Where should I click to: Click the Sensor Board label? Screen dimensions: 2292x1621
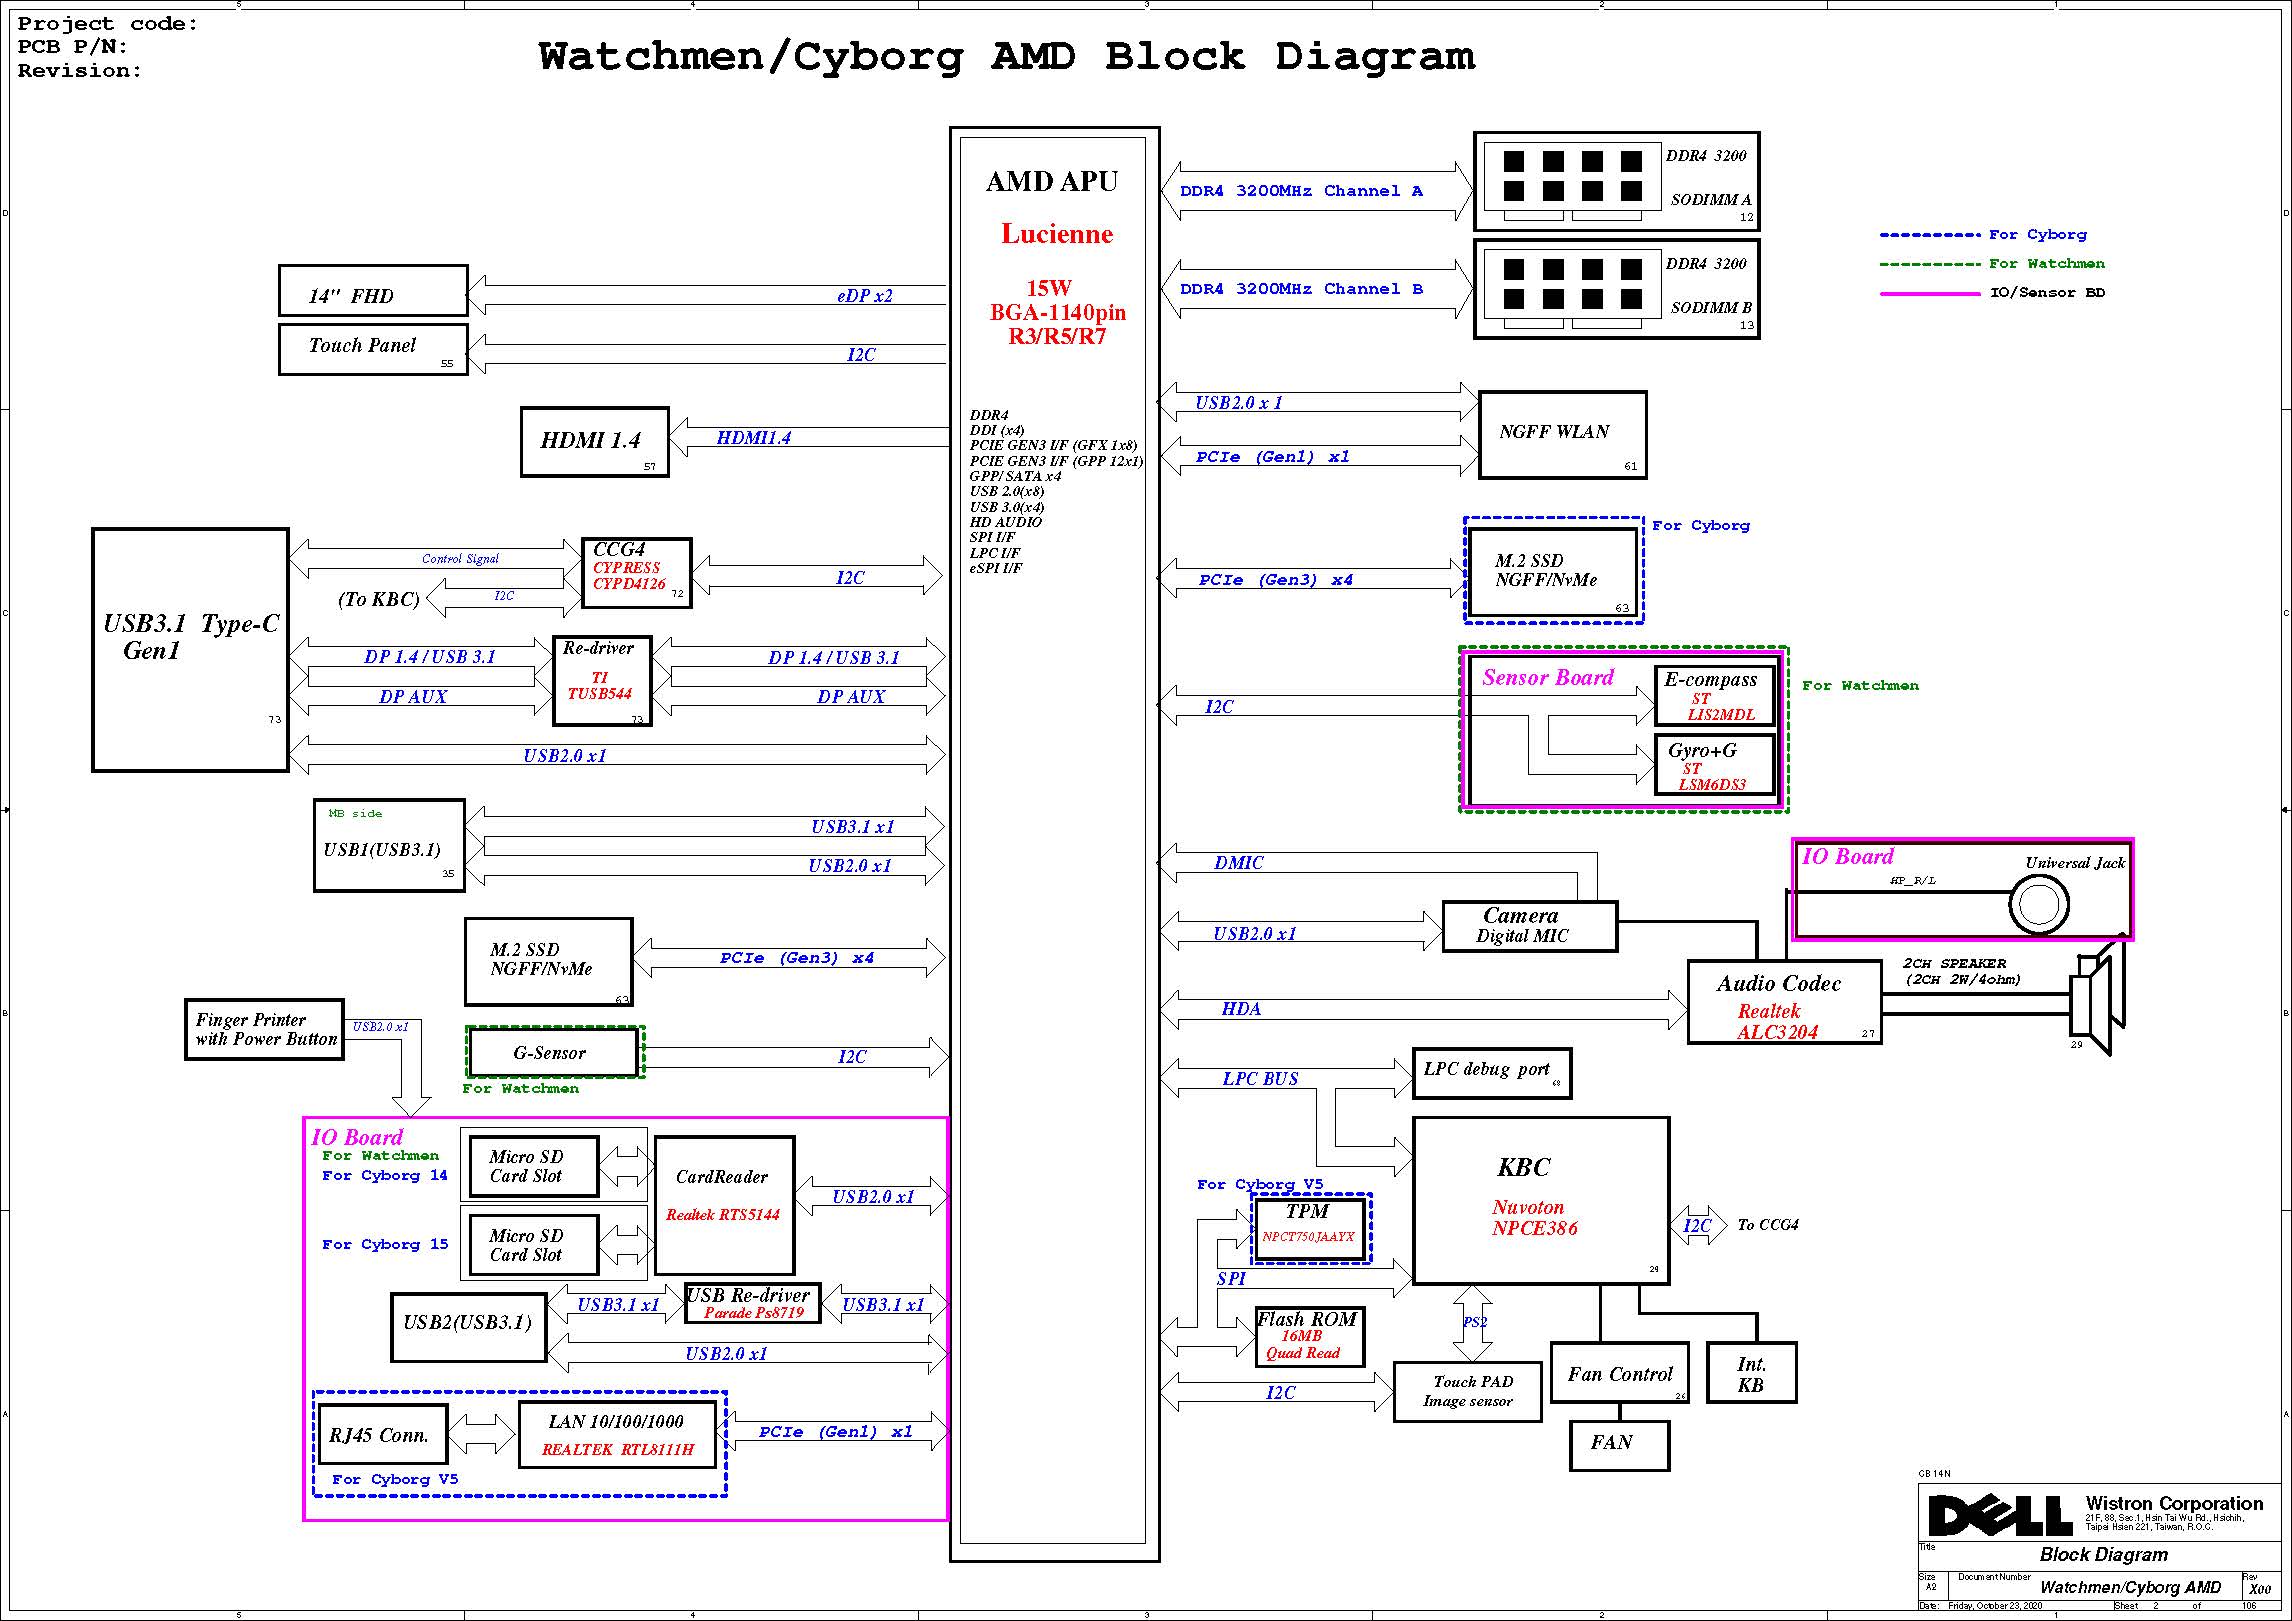pyautogui.click(x=1547, y=678)
